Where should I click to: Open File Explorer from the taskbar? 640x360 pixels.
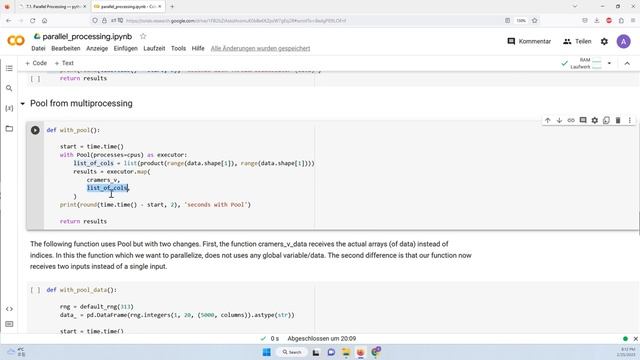tap(346, 352)
